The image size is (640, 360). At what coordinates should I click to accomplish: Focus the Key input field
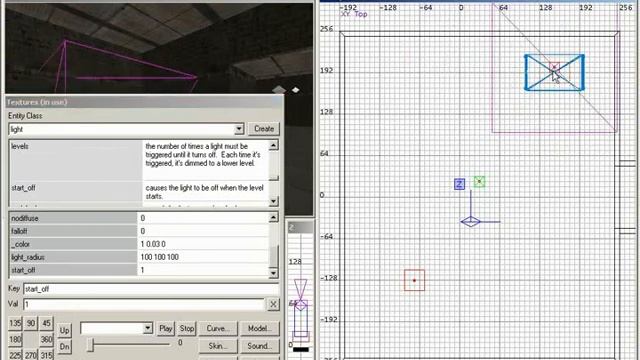pyautogui.click(x=151, y=289)
